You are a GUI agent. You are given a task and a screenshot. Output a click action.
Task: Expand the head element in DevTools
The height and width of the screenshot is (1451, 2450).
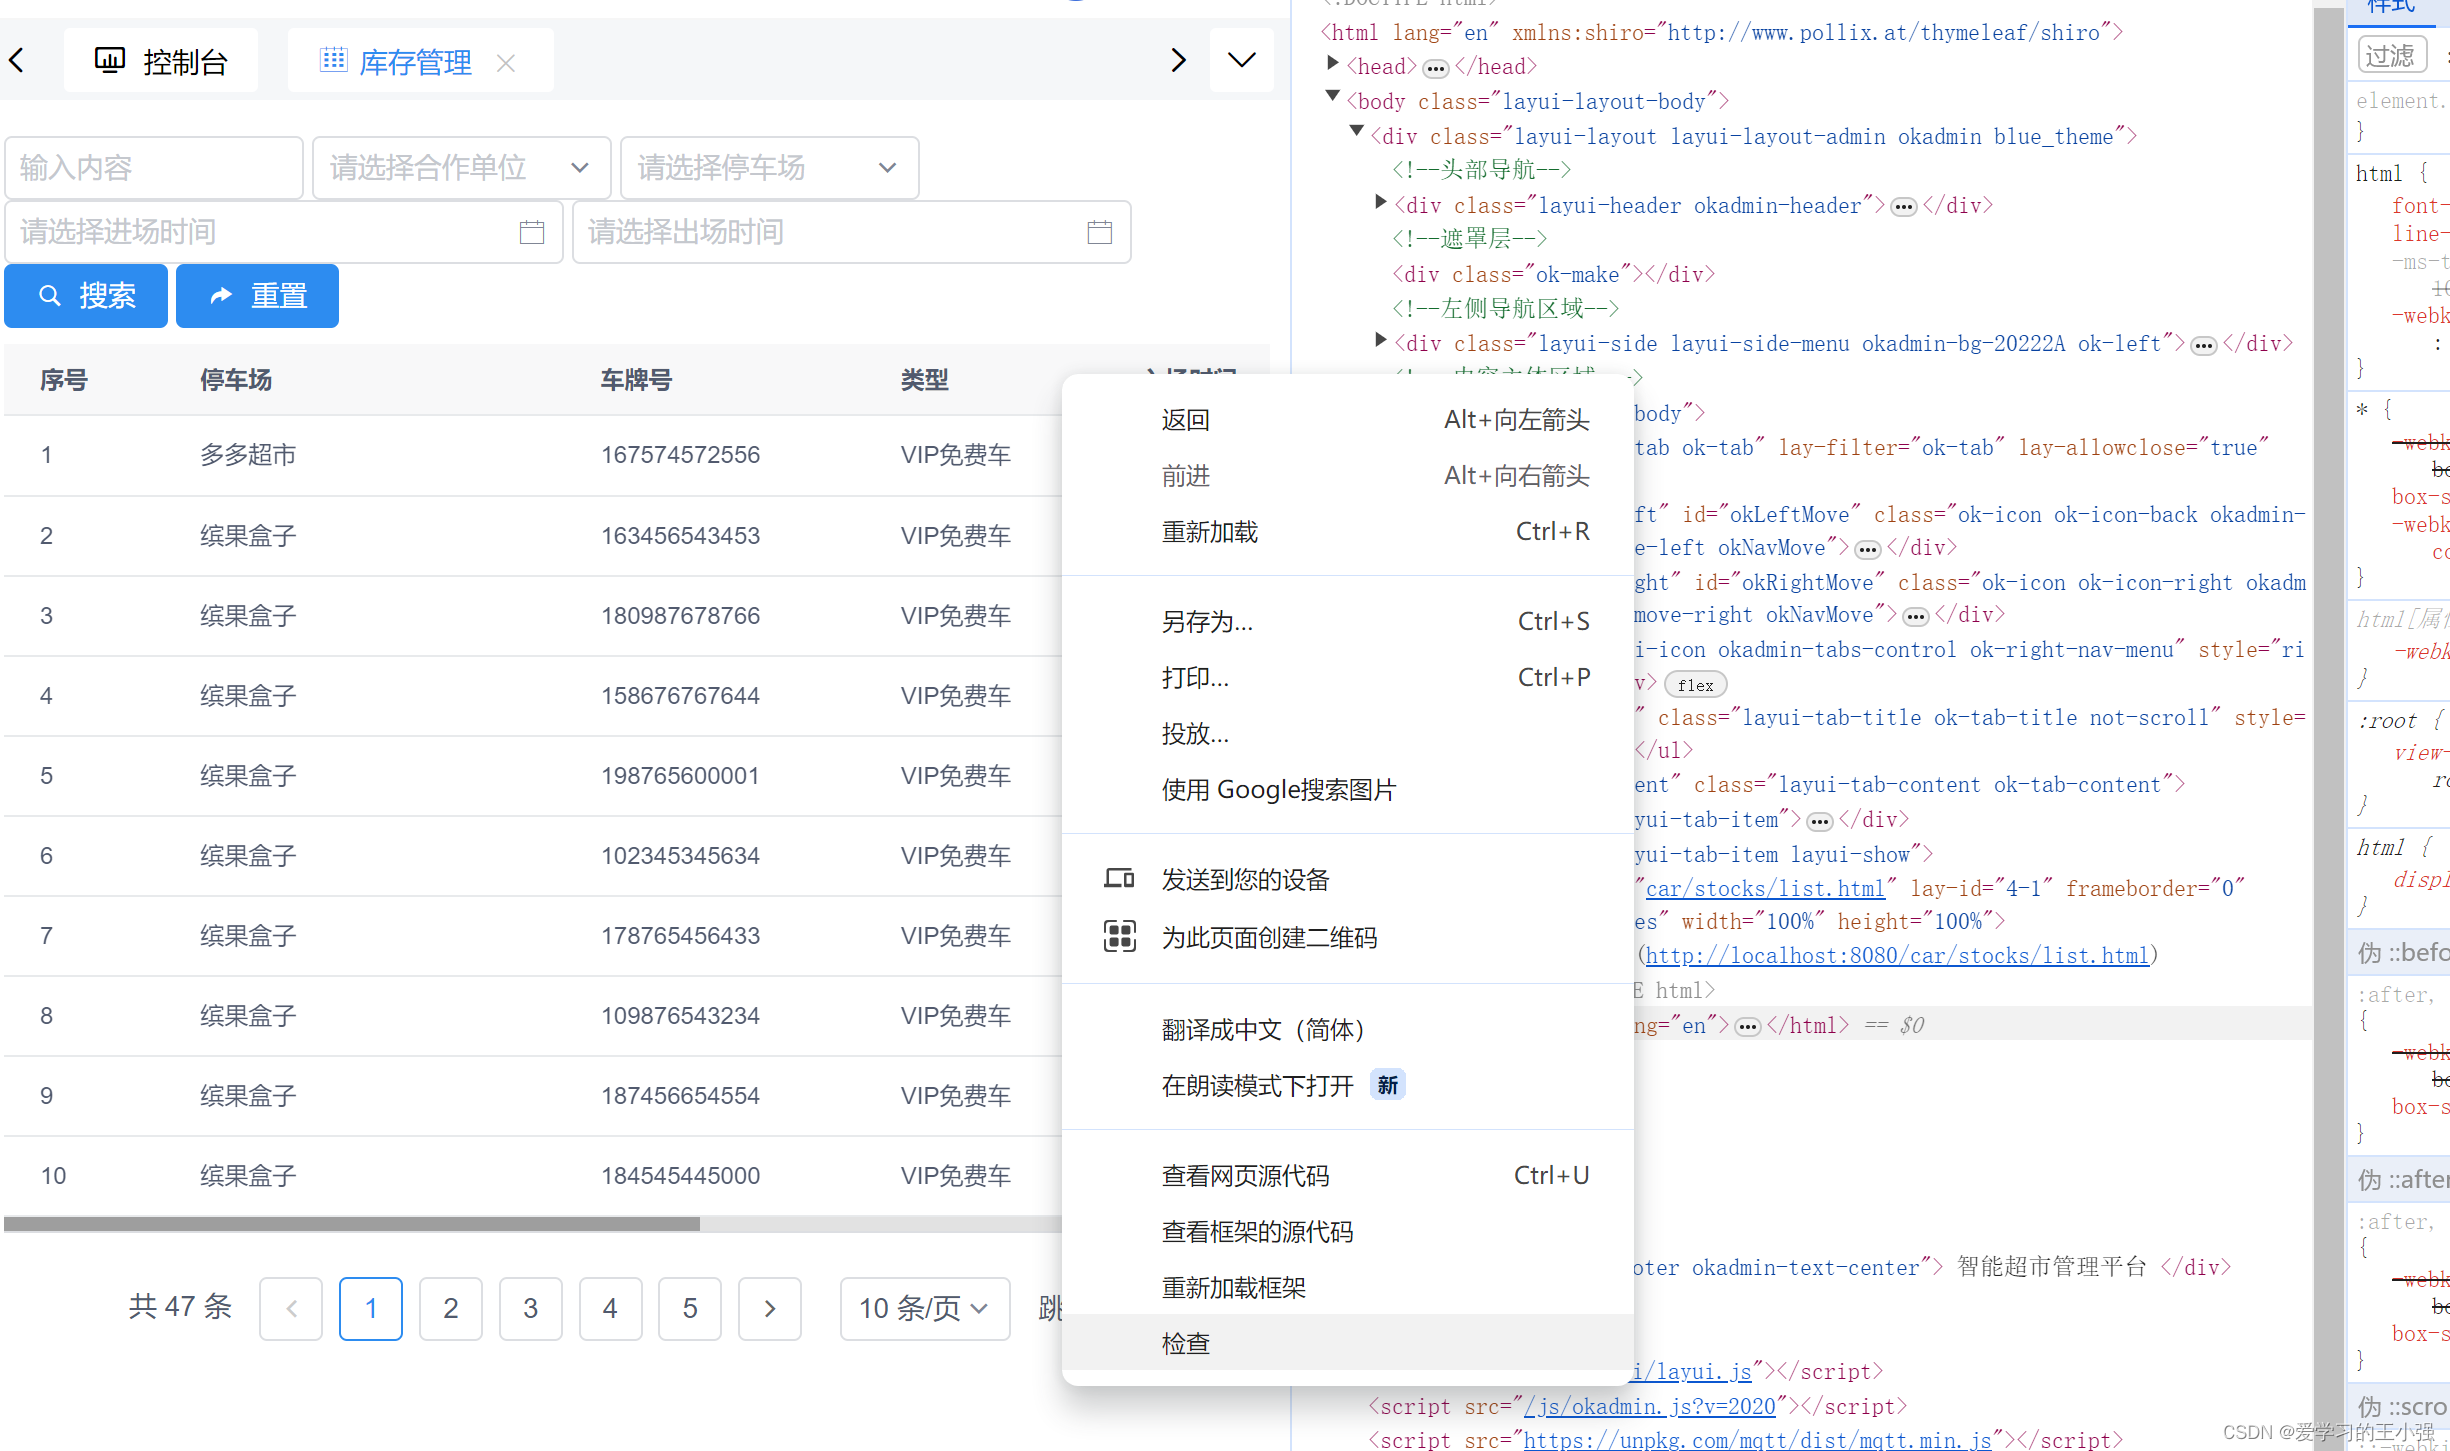[1332, 64]
